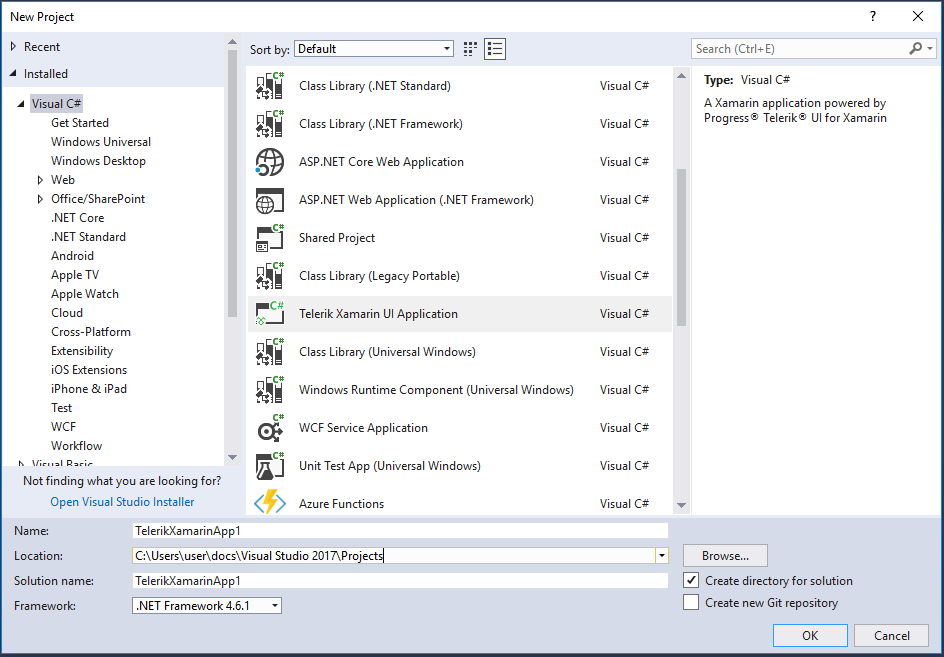This screenshot has width=944, height=657.
Task: Select Azure Functions template name
Action: (x=341, y=504)
